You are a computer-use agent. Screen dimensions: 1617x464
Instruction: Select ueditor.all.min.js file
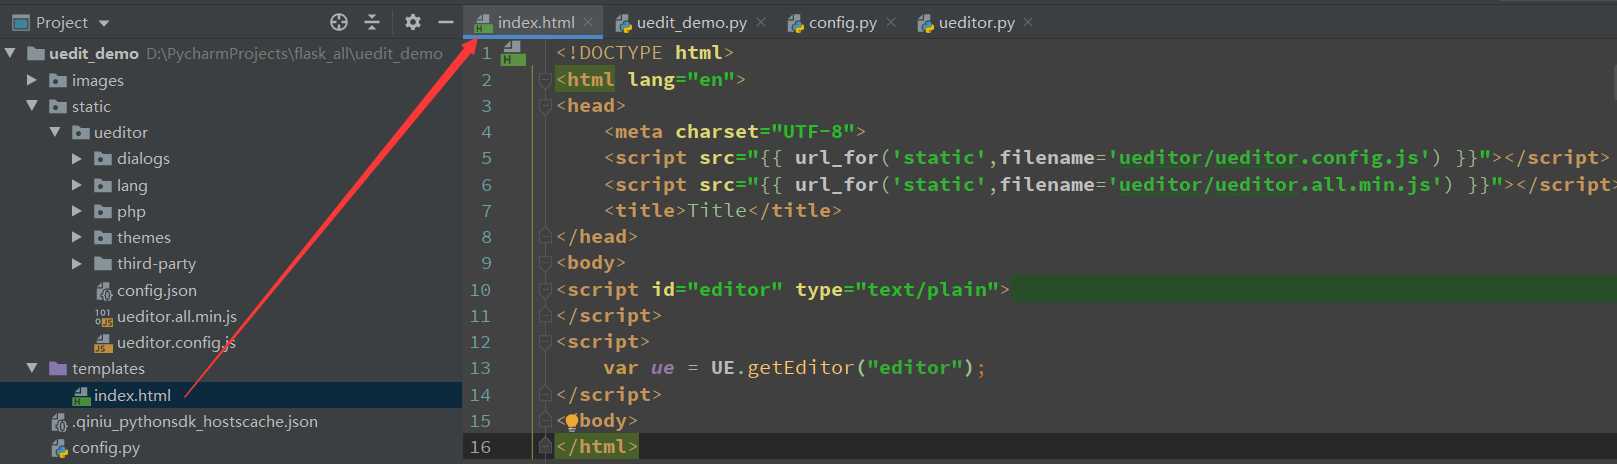[177, 316]
